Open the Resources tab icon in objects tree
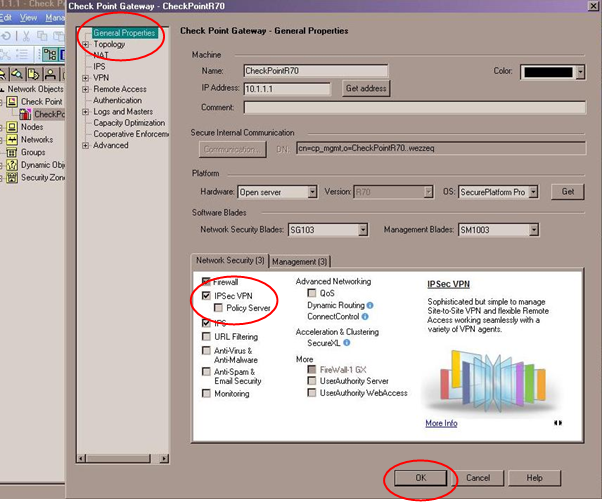The image size is (602, 502). [33, 74]
